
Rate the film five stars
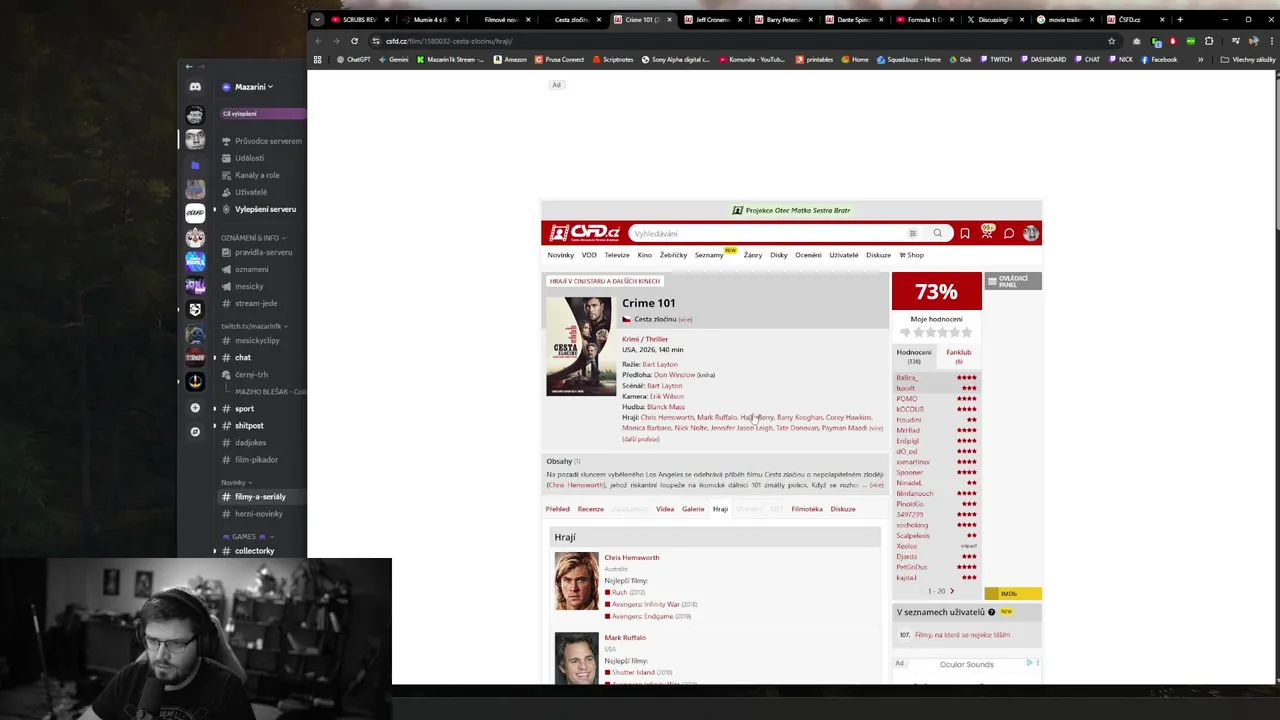(967, 332)
